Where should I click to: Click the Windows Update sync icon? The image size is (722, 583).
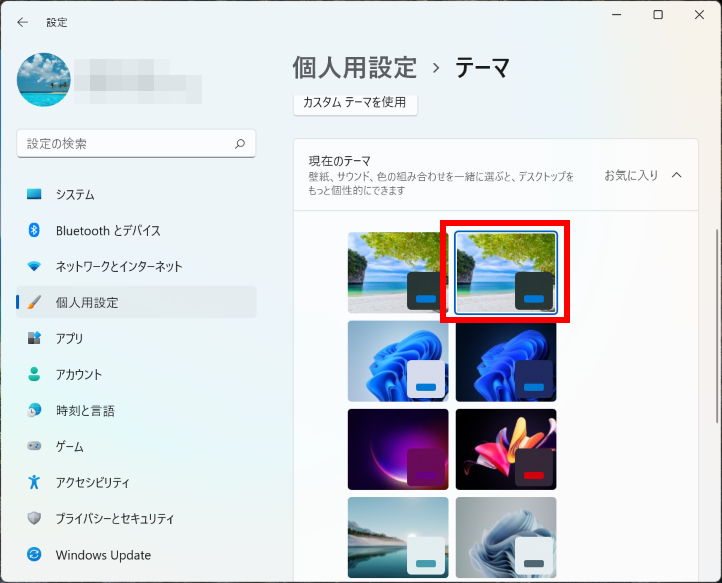point(34,554)
